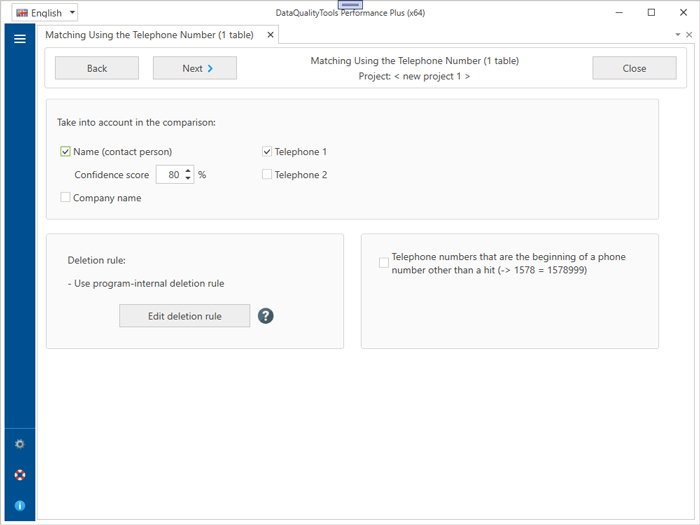
Task: Open the hamburger menu in sidebar
Action: 19,39
